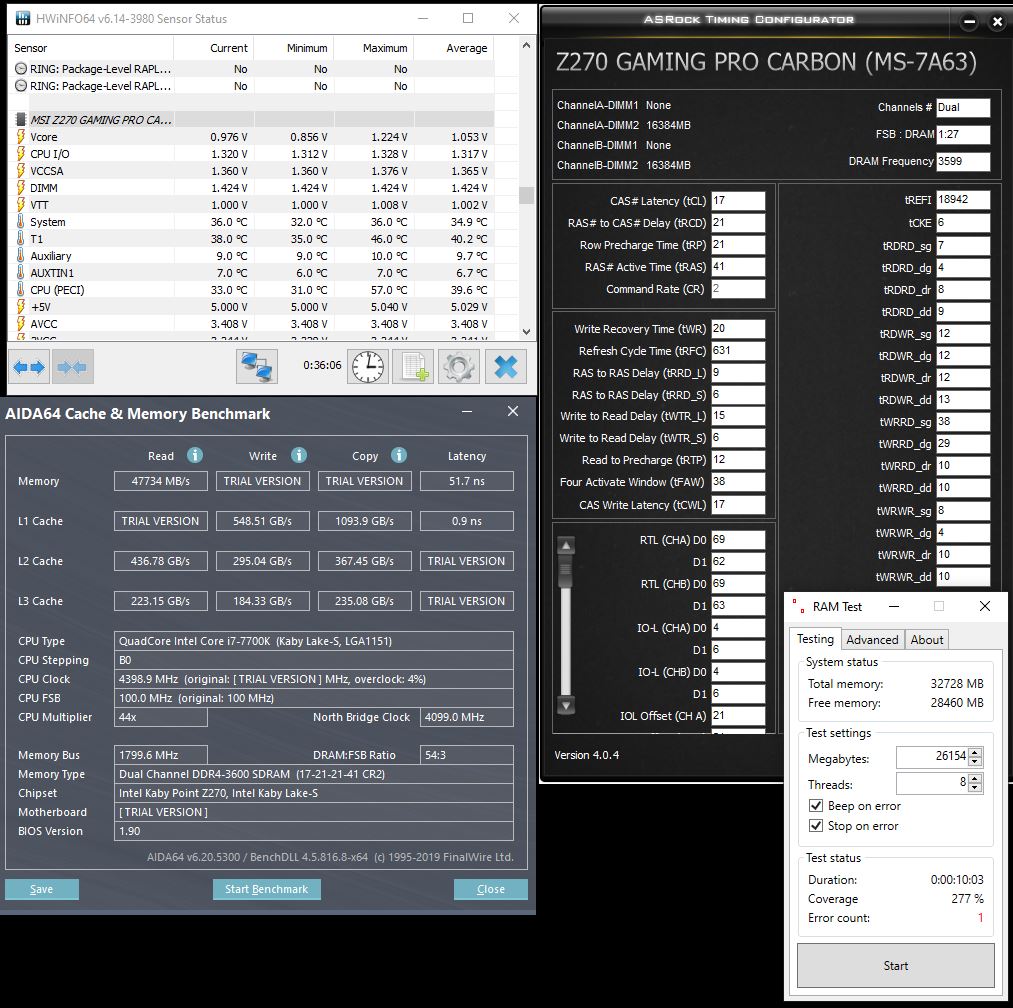Open HWiNFO remote network monitoring icon
Image resolution: width=1013 pixels, height=1008 pixels.
tap(256, 367)
